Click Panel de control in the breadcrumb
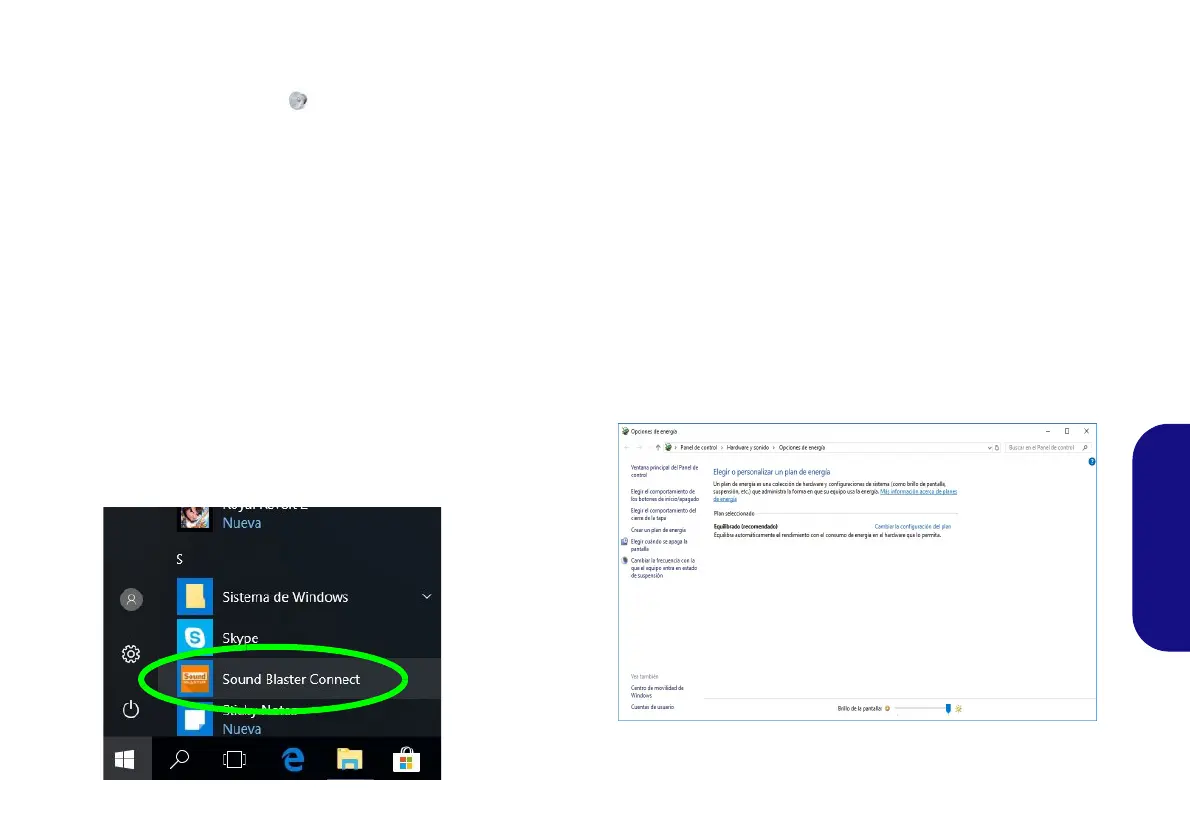Screen dimensions: 1190x838 point(698,448)
